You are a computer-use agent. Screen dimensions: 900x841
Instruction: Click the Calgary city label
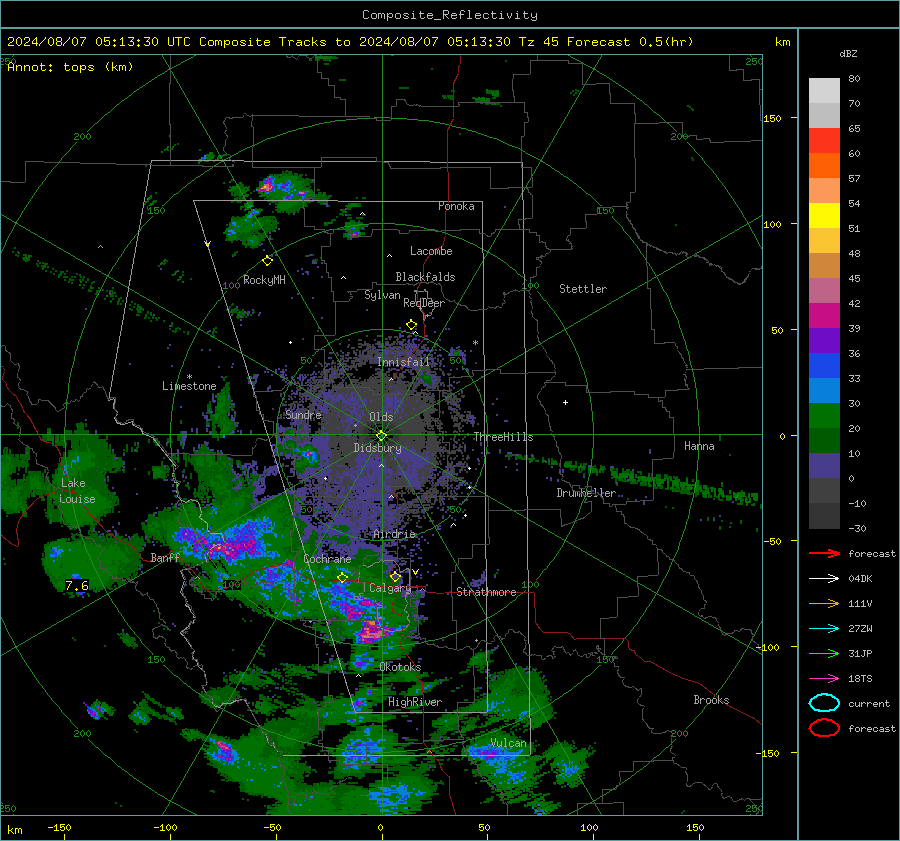point(390,588)
